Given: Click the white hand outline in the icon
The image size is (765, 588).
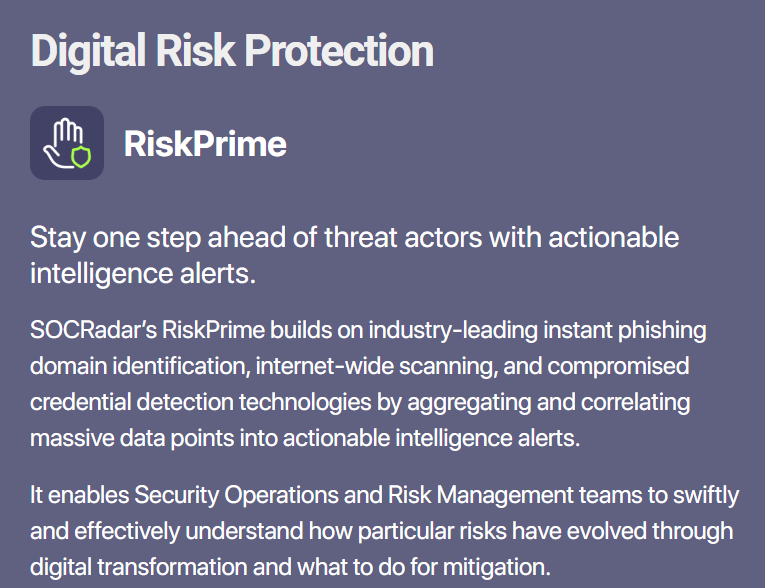Looking at the screenshot, I should coord(62,143).
